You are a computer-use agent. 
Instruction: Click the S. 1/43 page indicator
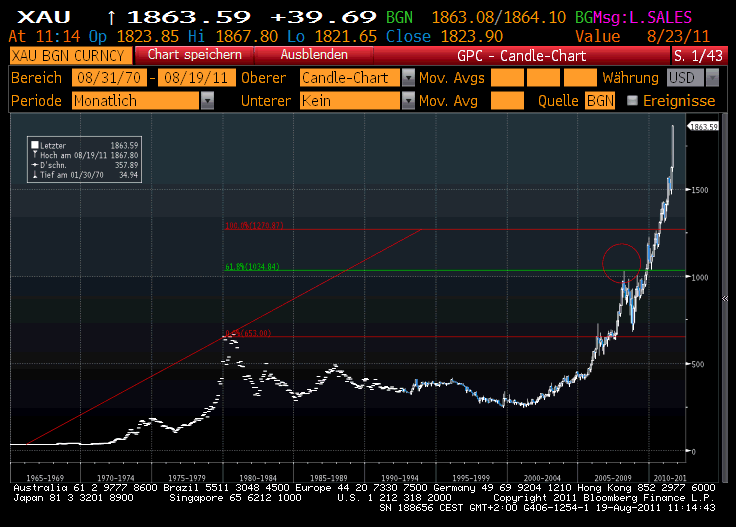(x=698, y=56)
